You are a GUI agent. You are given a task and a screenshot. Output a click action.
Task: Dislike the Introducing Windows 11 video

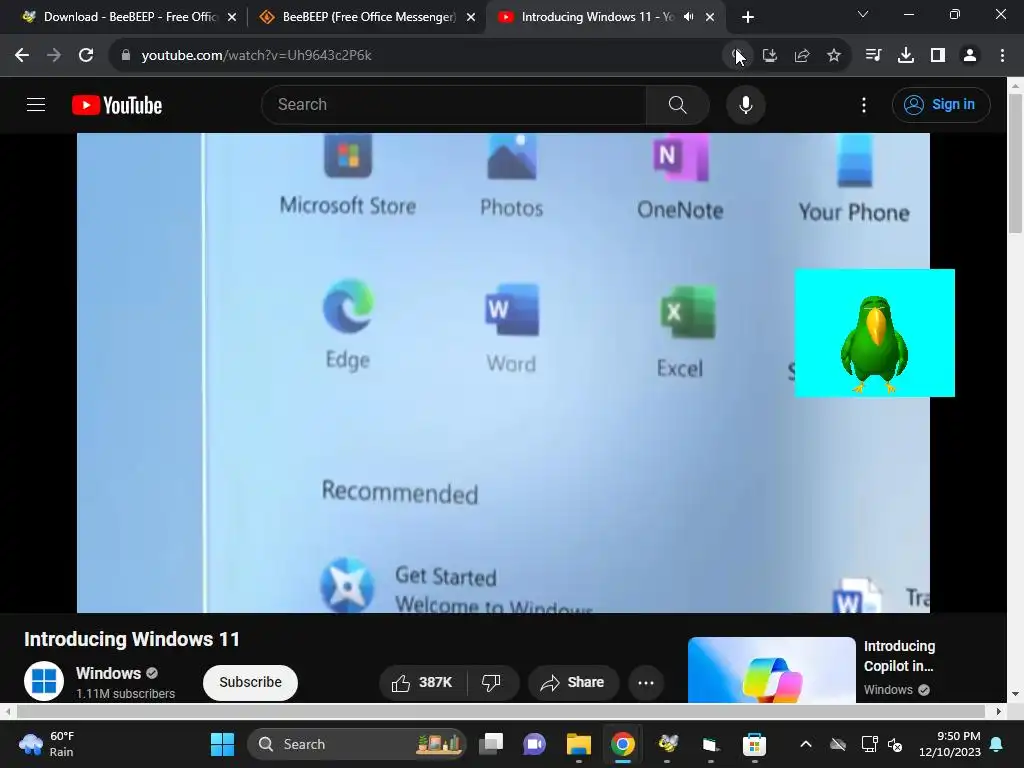491,682
